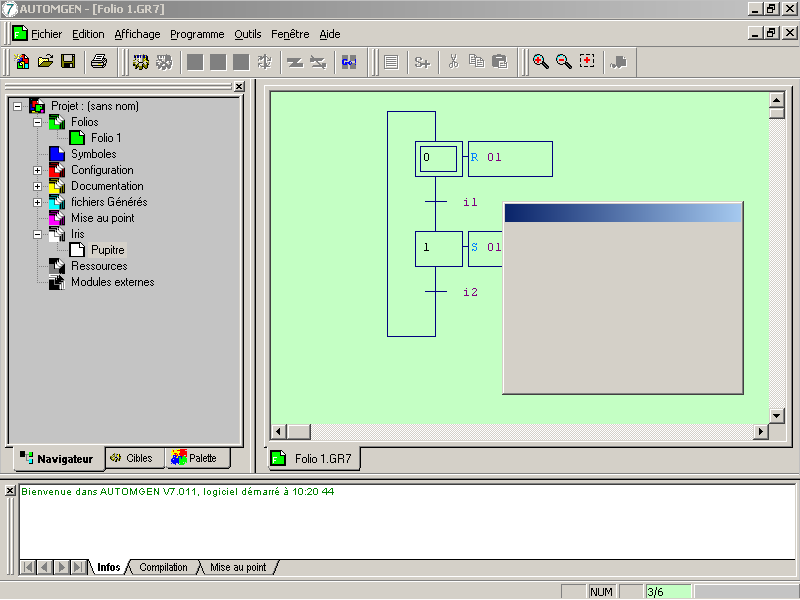Select Grafcet step 0 box
The image size is (800, 600).
point(438,158)
